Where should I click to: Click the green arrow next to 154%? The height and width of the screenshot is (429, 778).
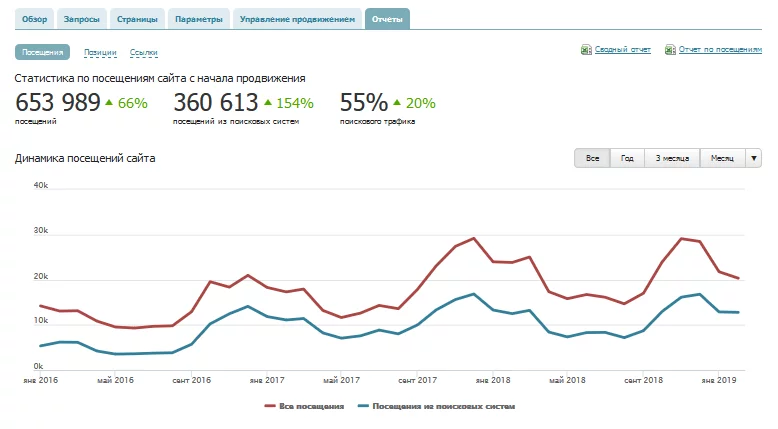(268, 102)
